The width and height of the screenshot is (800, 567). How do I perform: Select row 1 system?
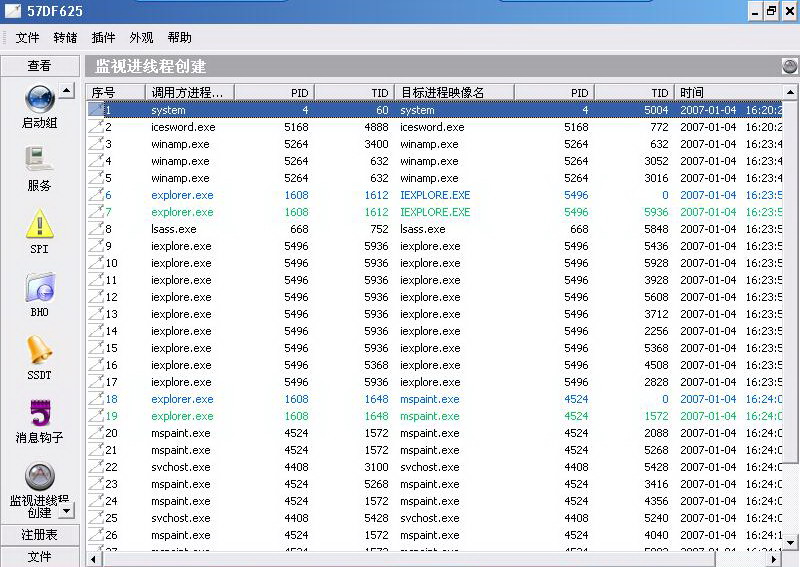pos(434,110)
